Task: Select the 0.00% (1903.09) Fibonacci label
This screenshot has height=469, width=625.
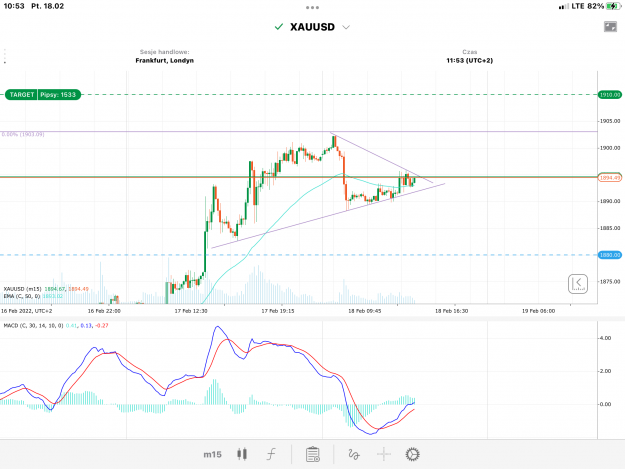Action: (23, 134)
